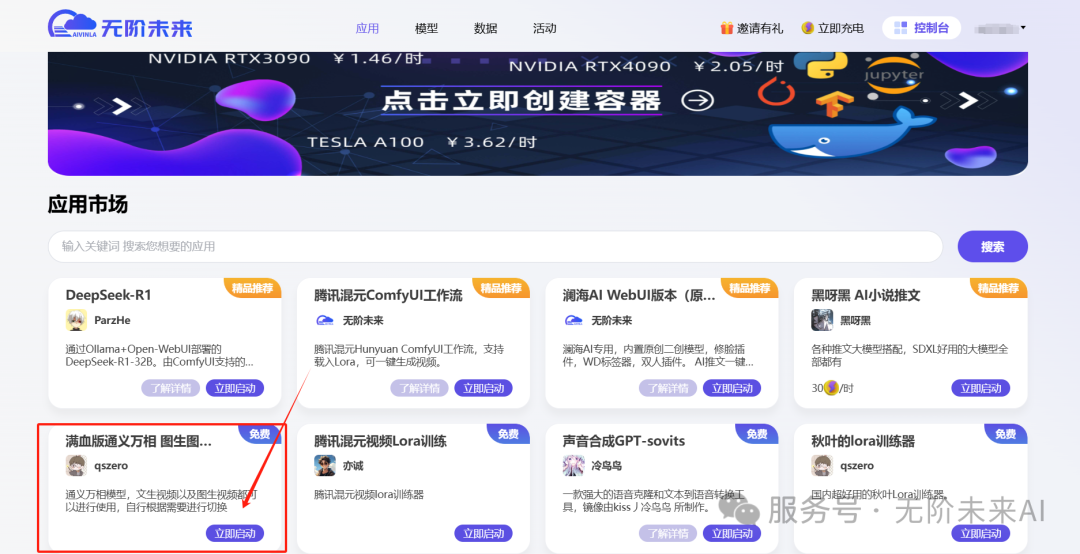Click the 邀请有礼 link text
This screenshot has height=554, width=1080.
pyautogui.click(x=760, y=28)
